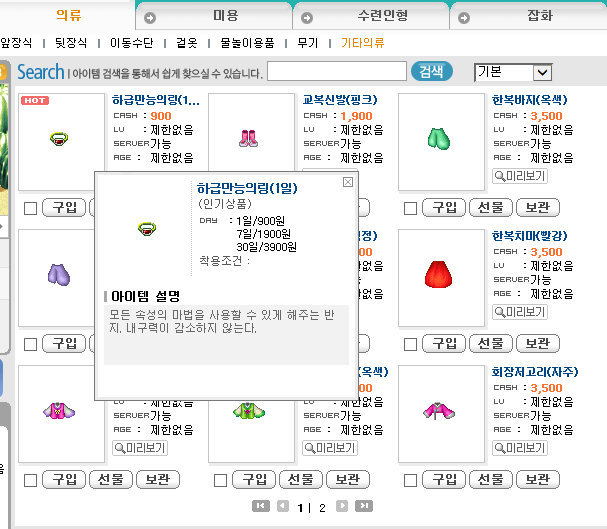Open the 한복바지(옥색) item title link
The image size is (607, 529).
[529, 100]
